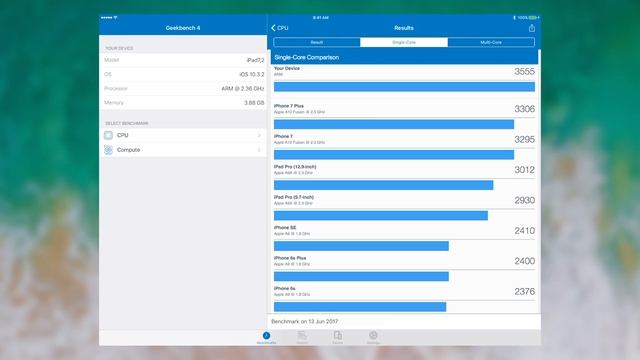This screenshot has height=360, width=640.
Task: Open the Benchmarks tab icon
Action: [267, 336]
